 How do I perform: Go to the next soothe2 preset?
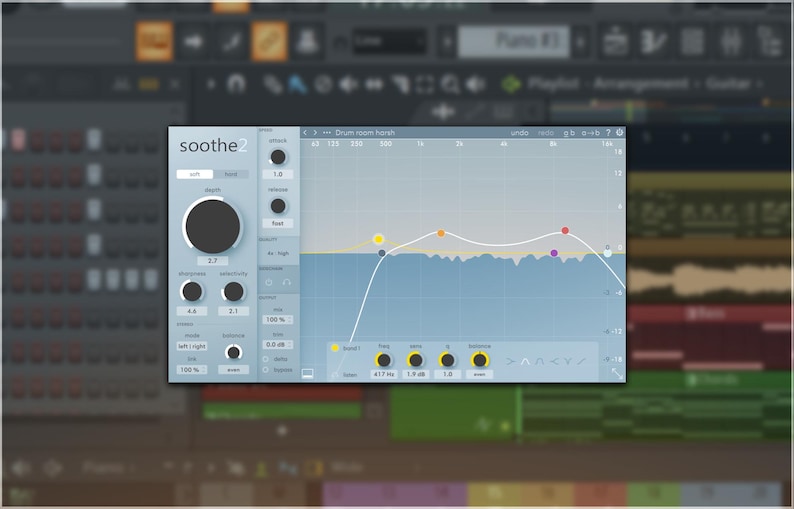tap(315, 133)
